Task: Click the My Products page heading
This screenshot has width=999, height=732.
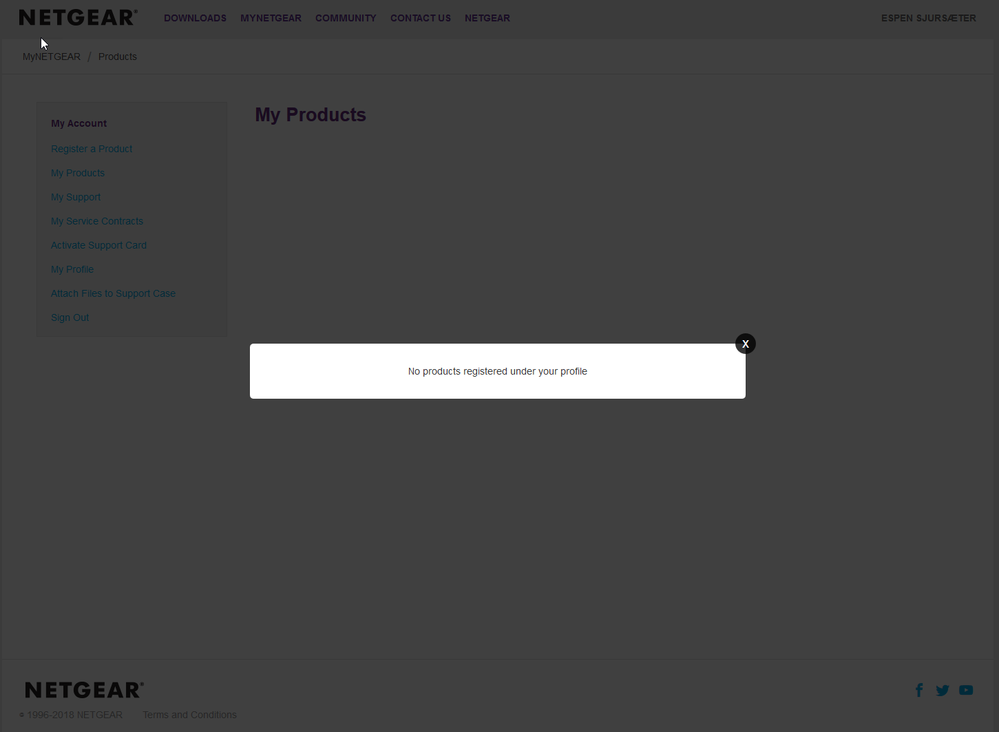Action: tap(310, 115)
